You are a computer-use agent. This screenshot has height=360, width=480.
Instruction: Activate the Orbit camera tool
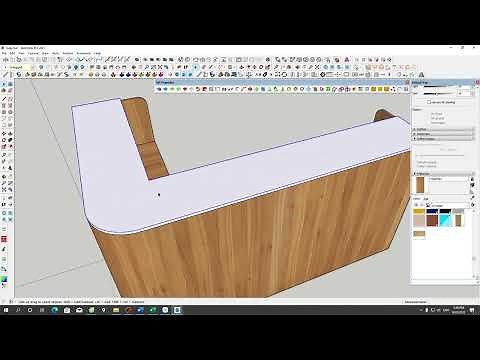[4, 177]
